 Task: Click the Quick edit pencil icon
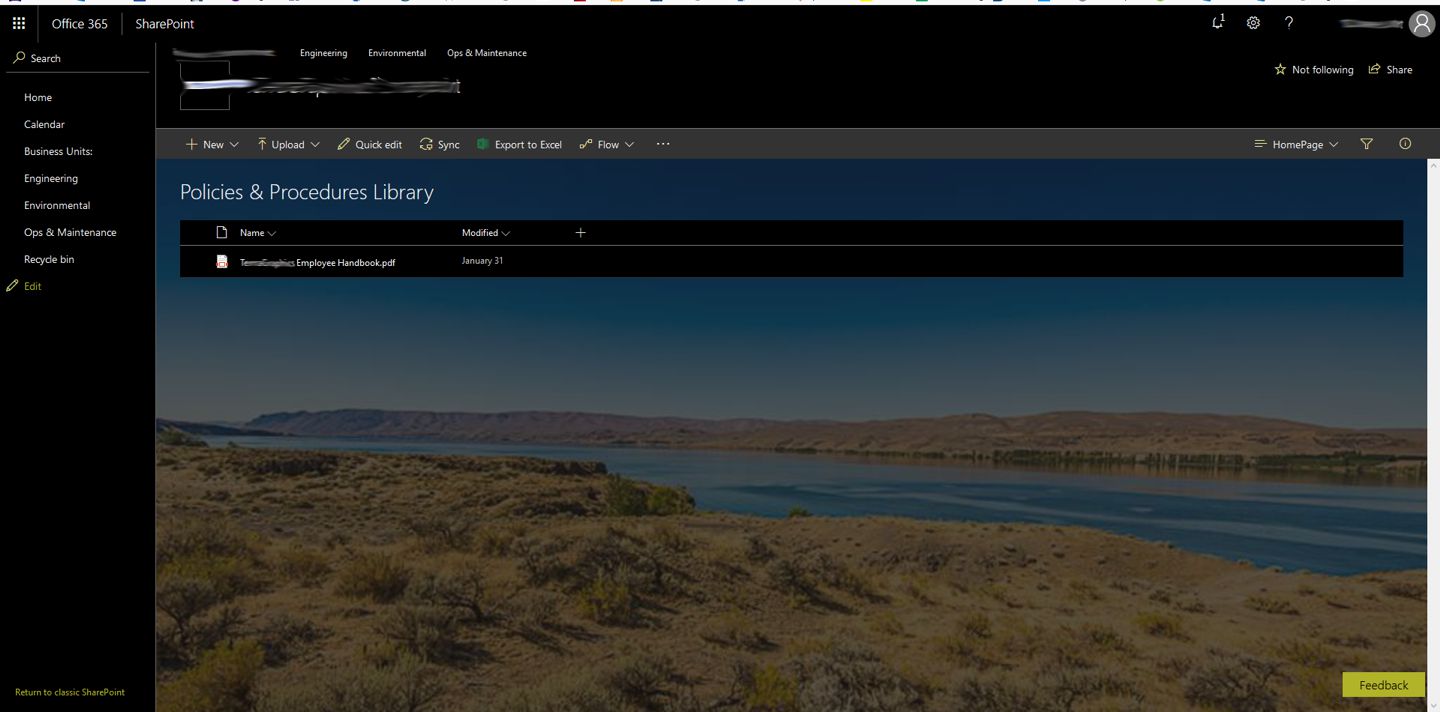pos(344,144)
